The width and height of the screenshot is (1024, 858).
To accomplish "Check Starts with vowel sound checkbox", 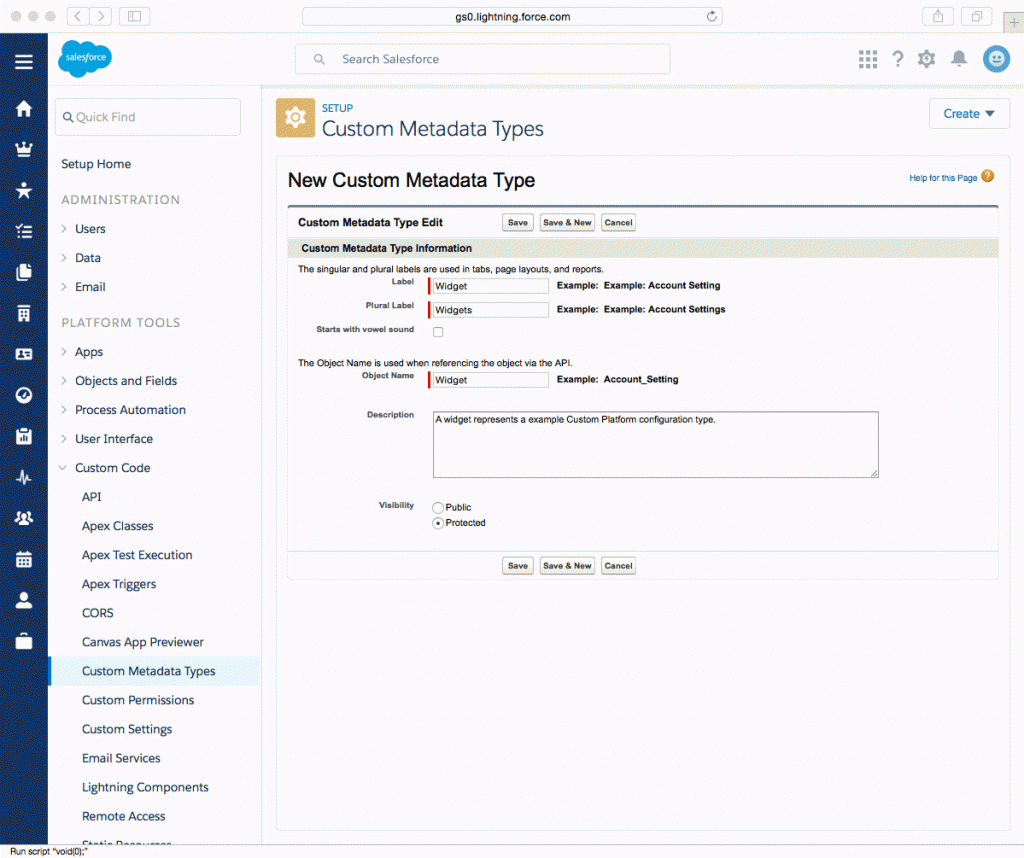I will (438, 332).
